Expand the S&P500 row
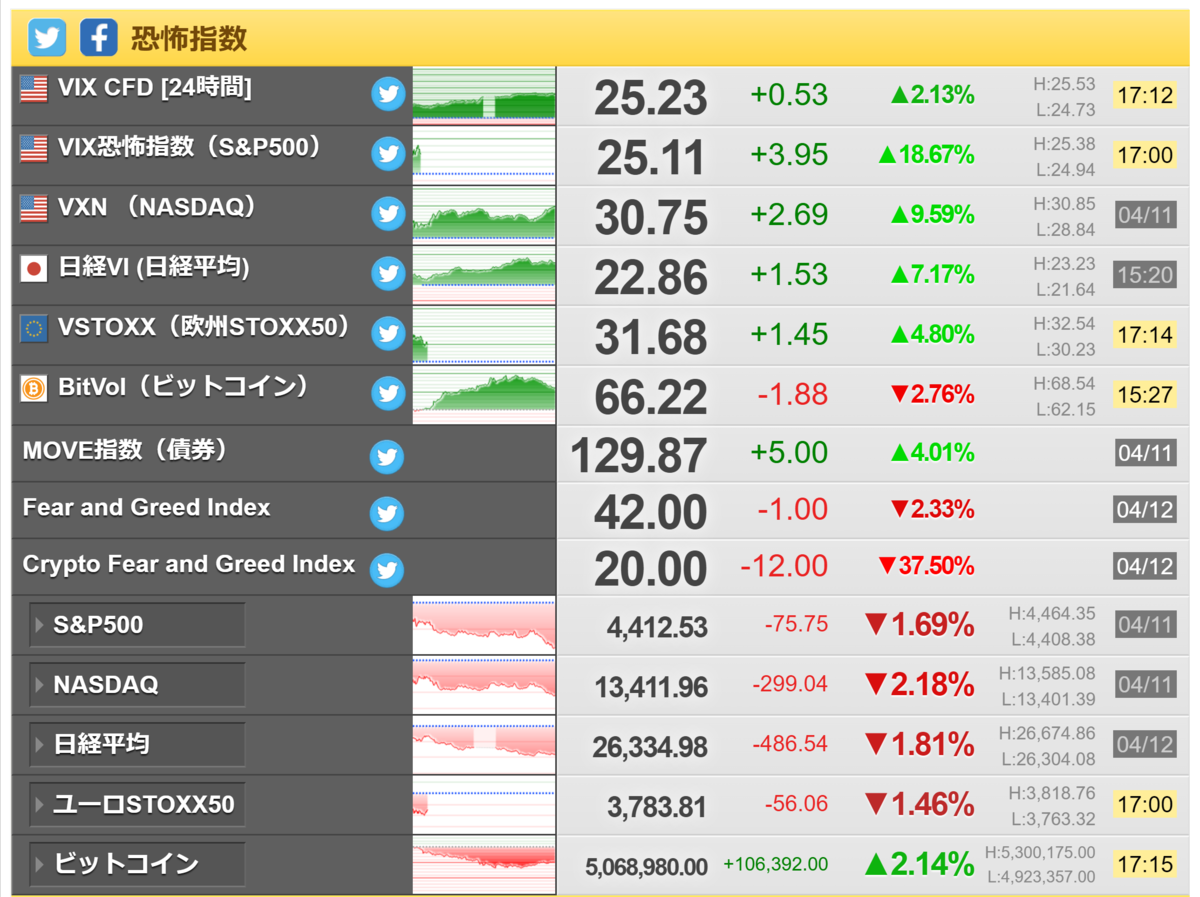 137,625
